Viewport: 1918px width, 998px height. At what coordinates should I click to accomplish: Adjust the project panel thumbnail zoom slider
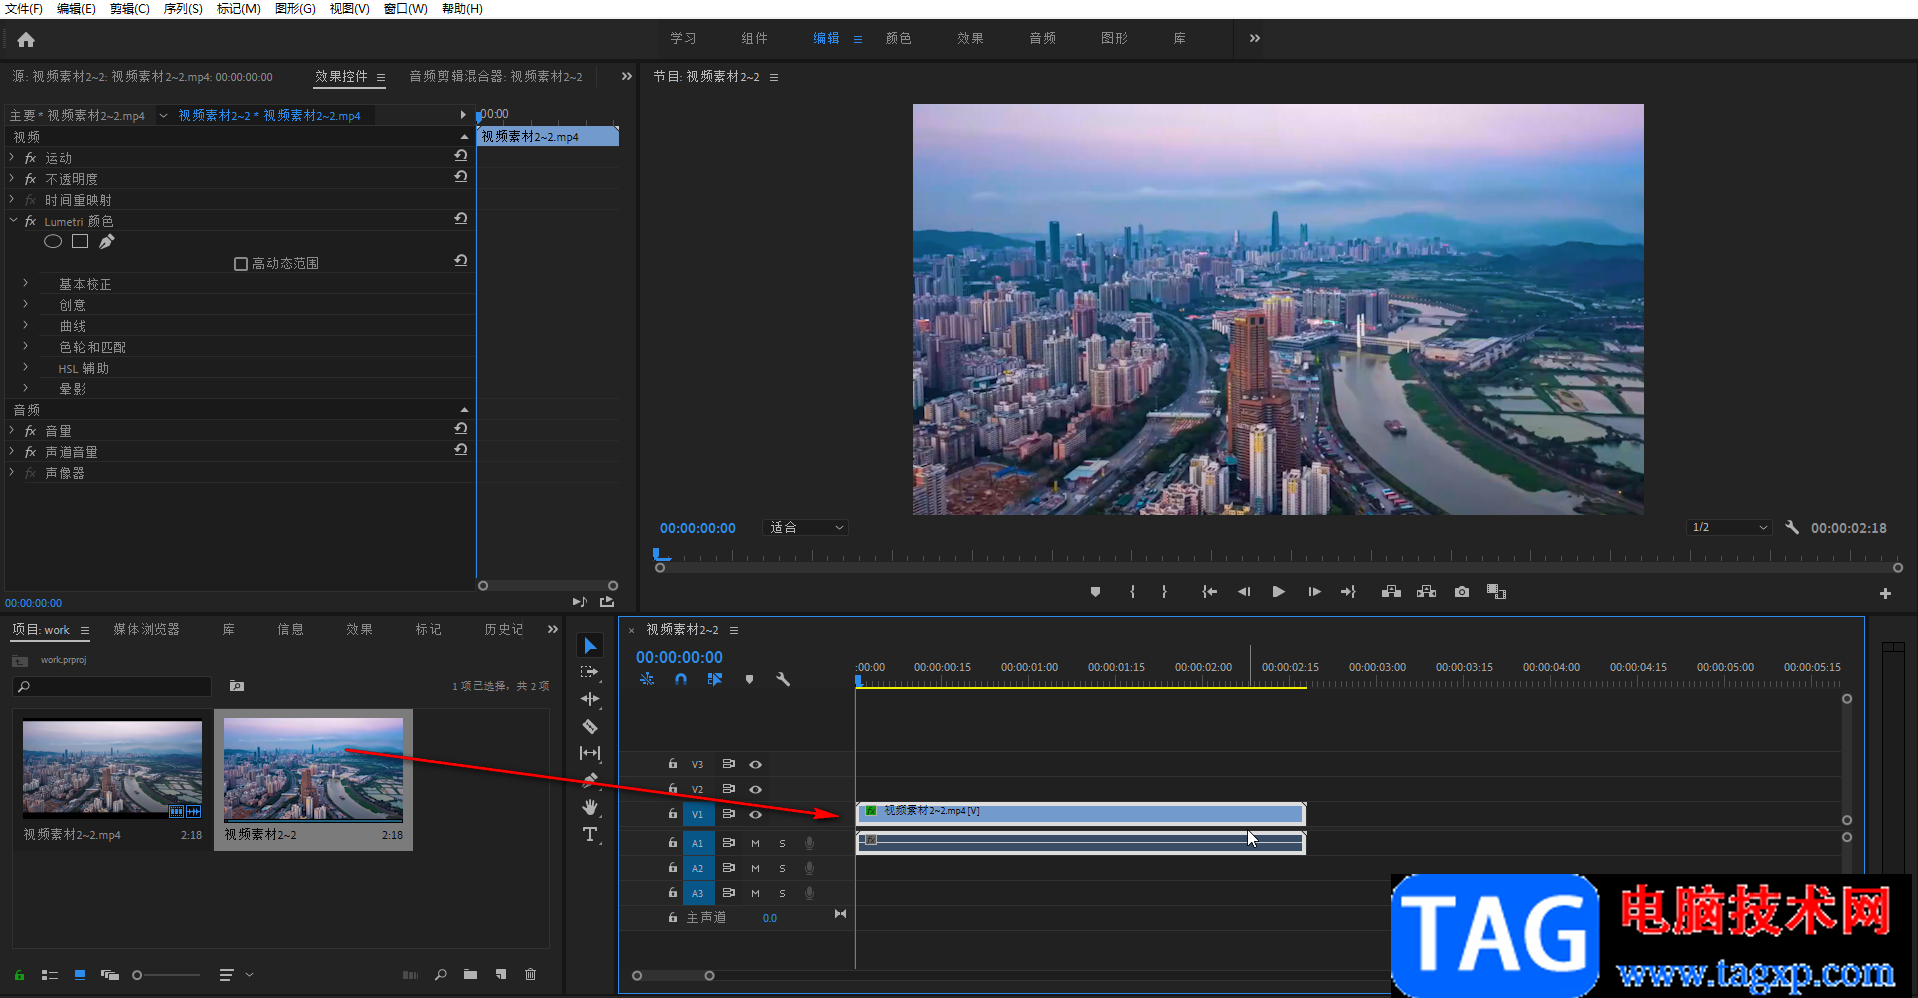[137, 975]
